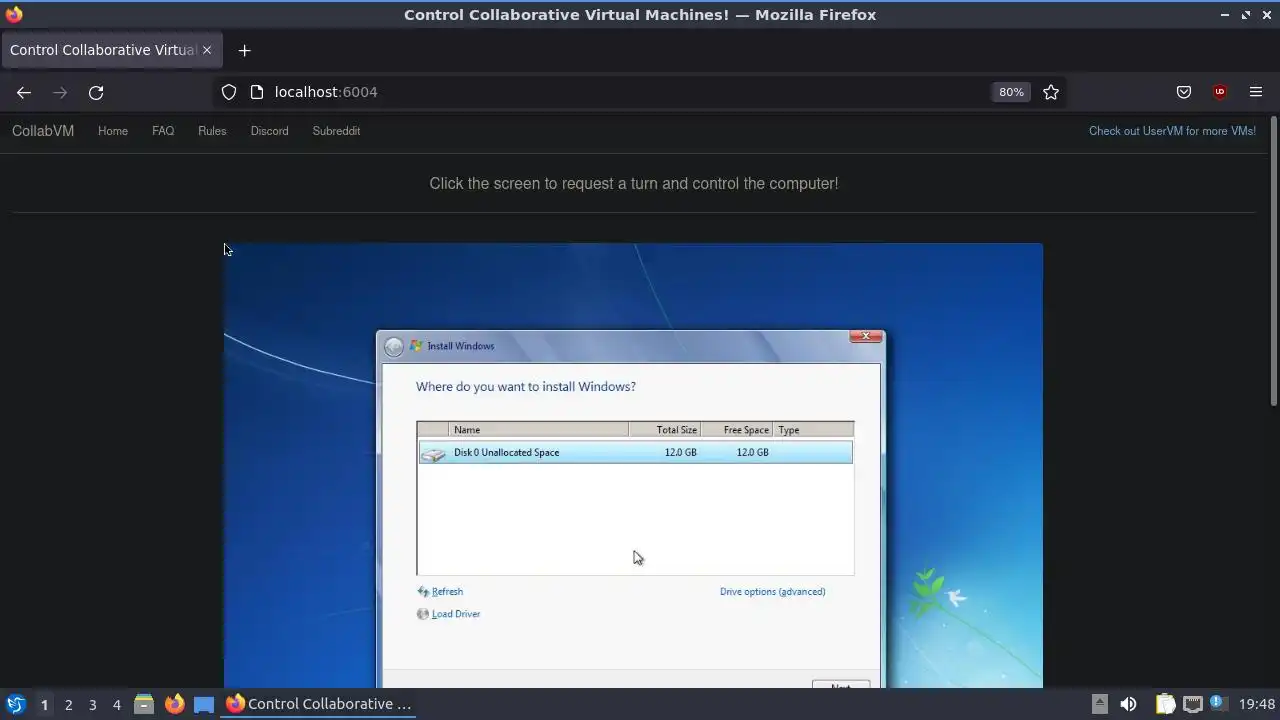Open the network tray icon

(x=1192, y=704)
